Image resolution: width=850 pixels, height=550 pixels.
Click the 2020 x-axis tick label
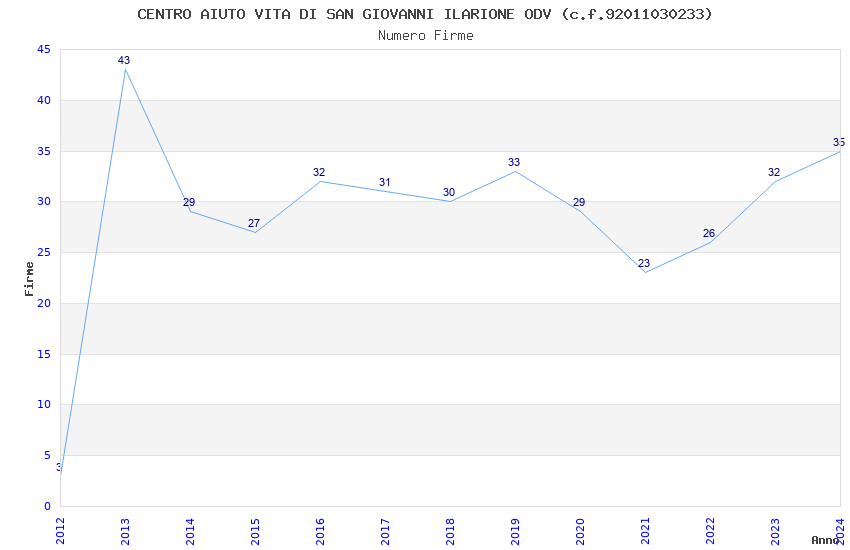[581, 531]
